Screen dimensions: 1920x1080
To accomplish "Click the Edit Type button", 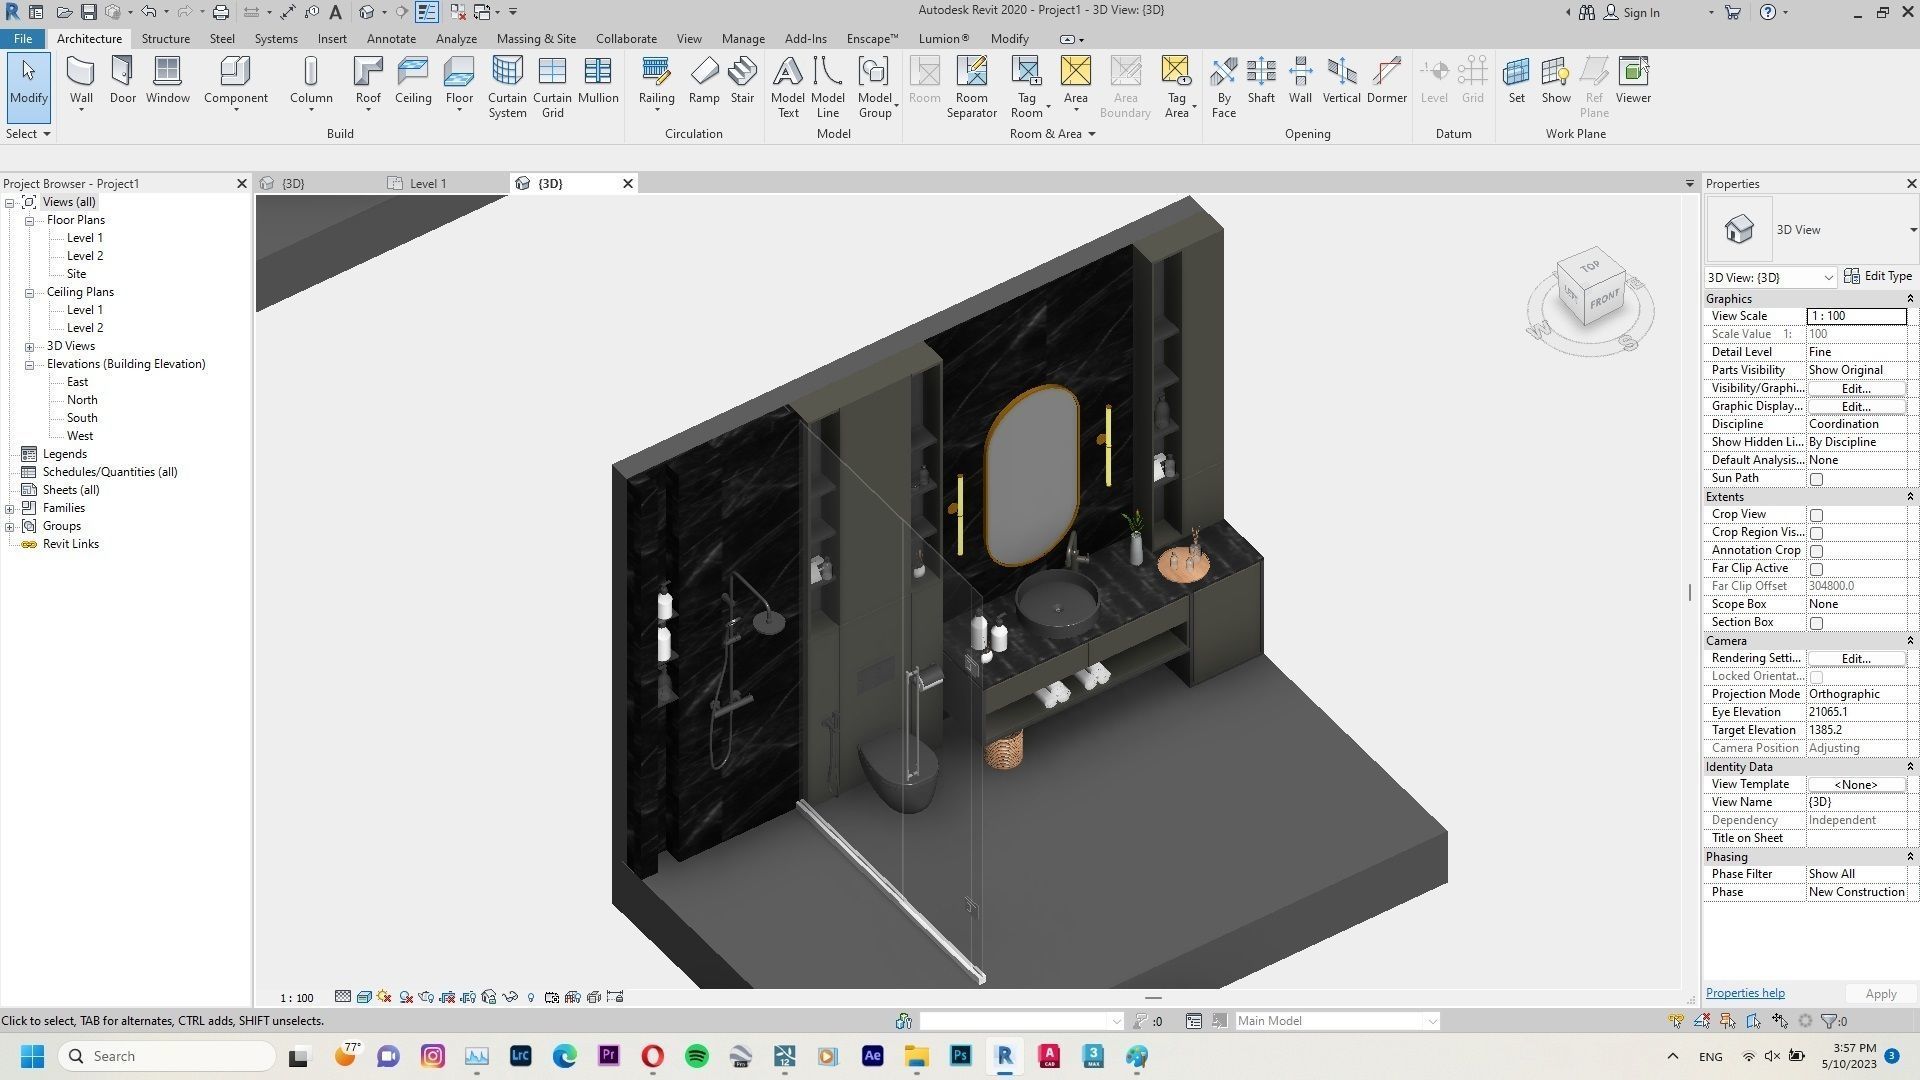I will coord(1878,276).
